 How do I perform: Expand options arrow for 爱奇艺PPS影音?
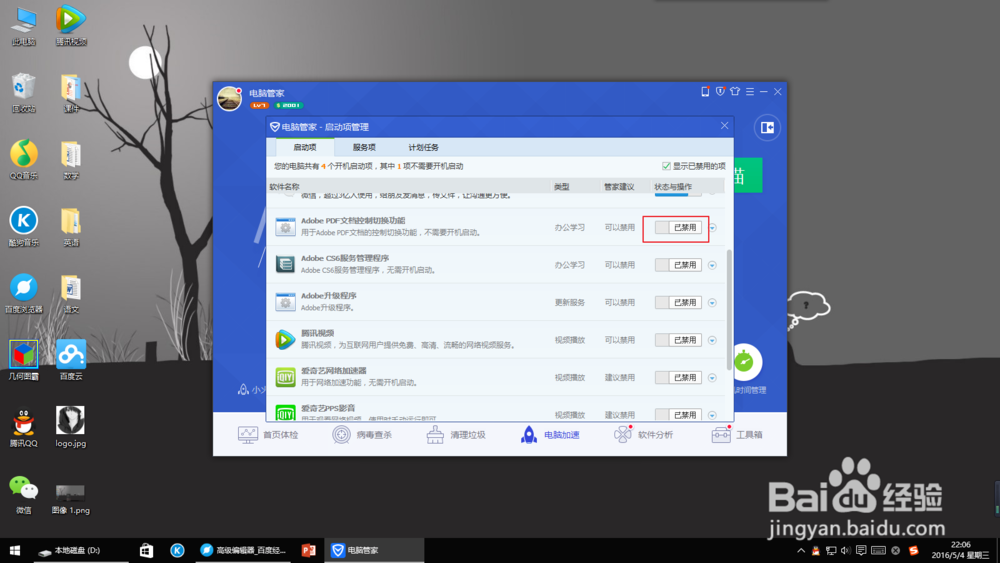712,415
